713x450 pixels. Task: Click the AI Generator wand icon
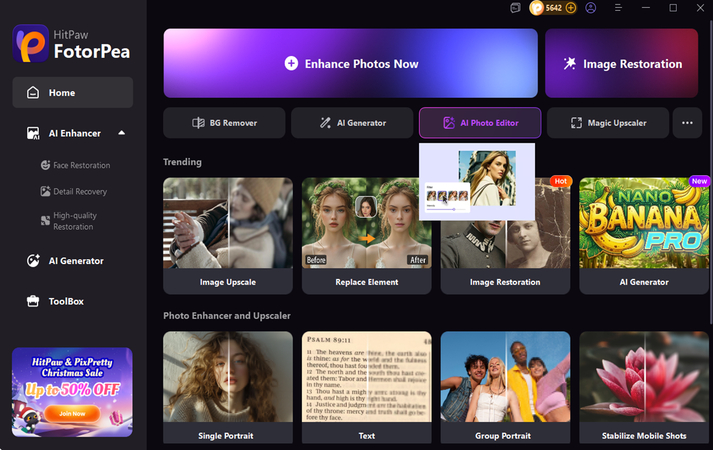click(x=325, y=123)
